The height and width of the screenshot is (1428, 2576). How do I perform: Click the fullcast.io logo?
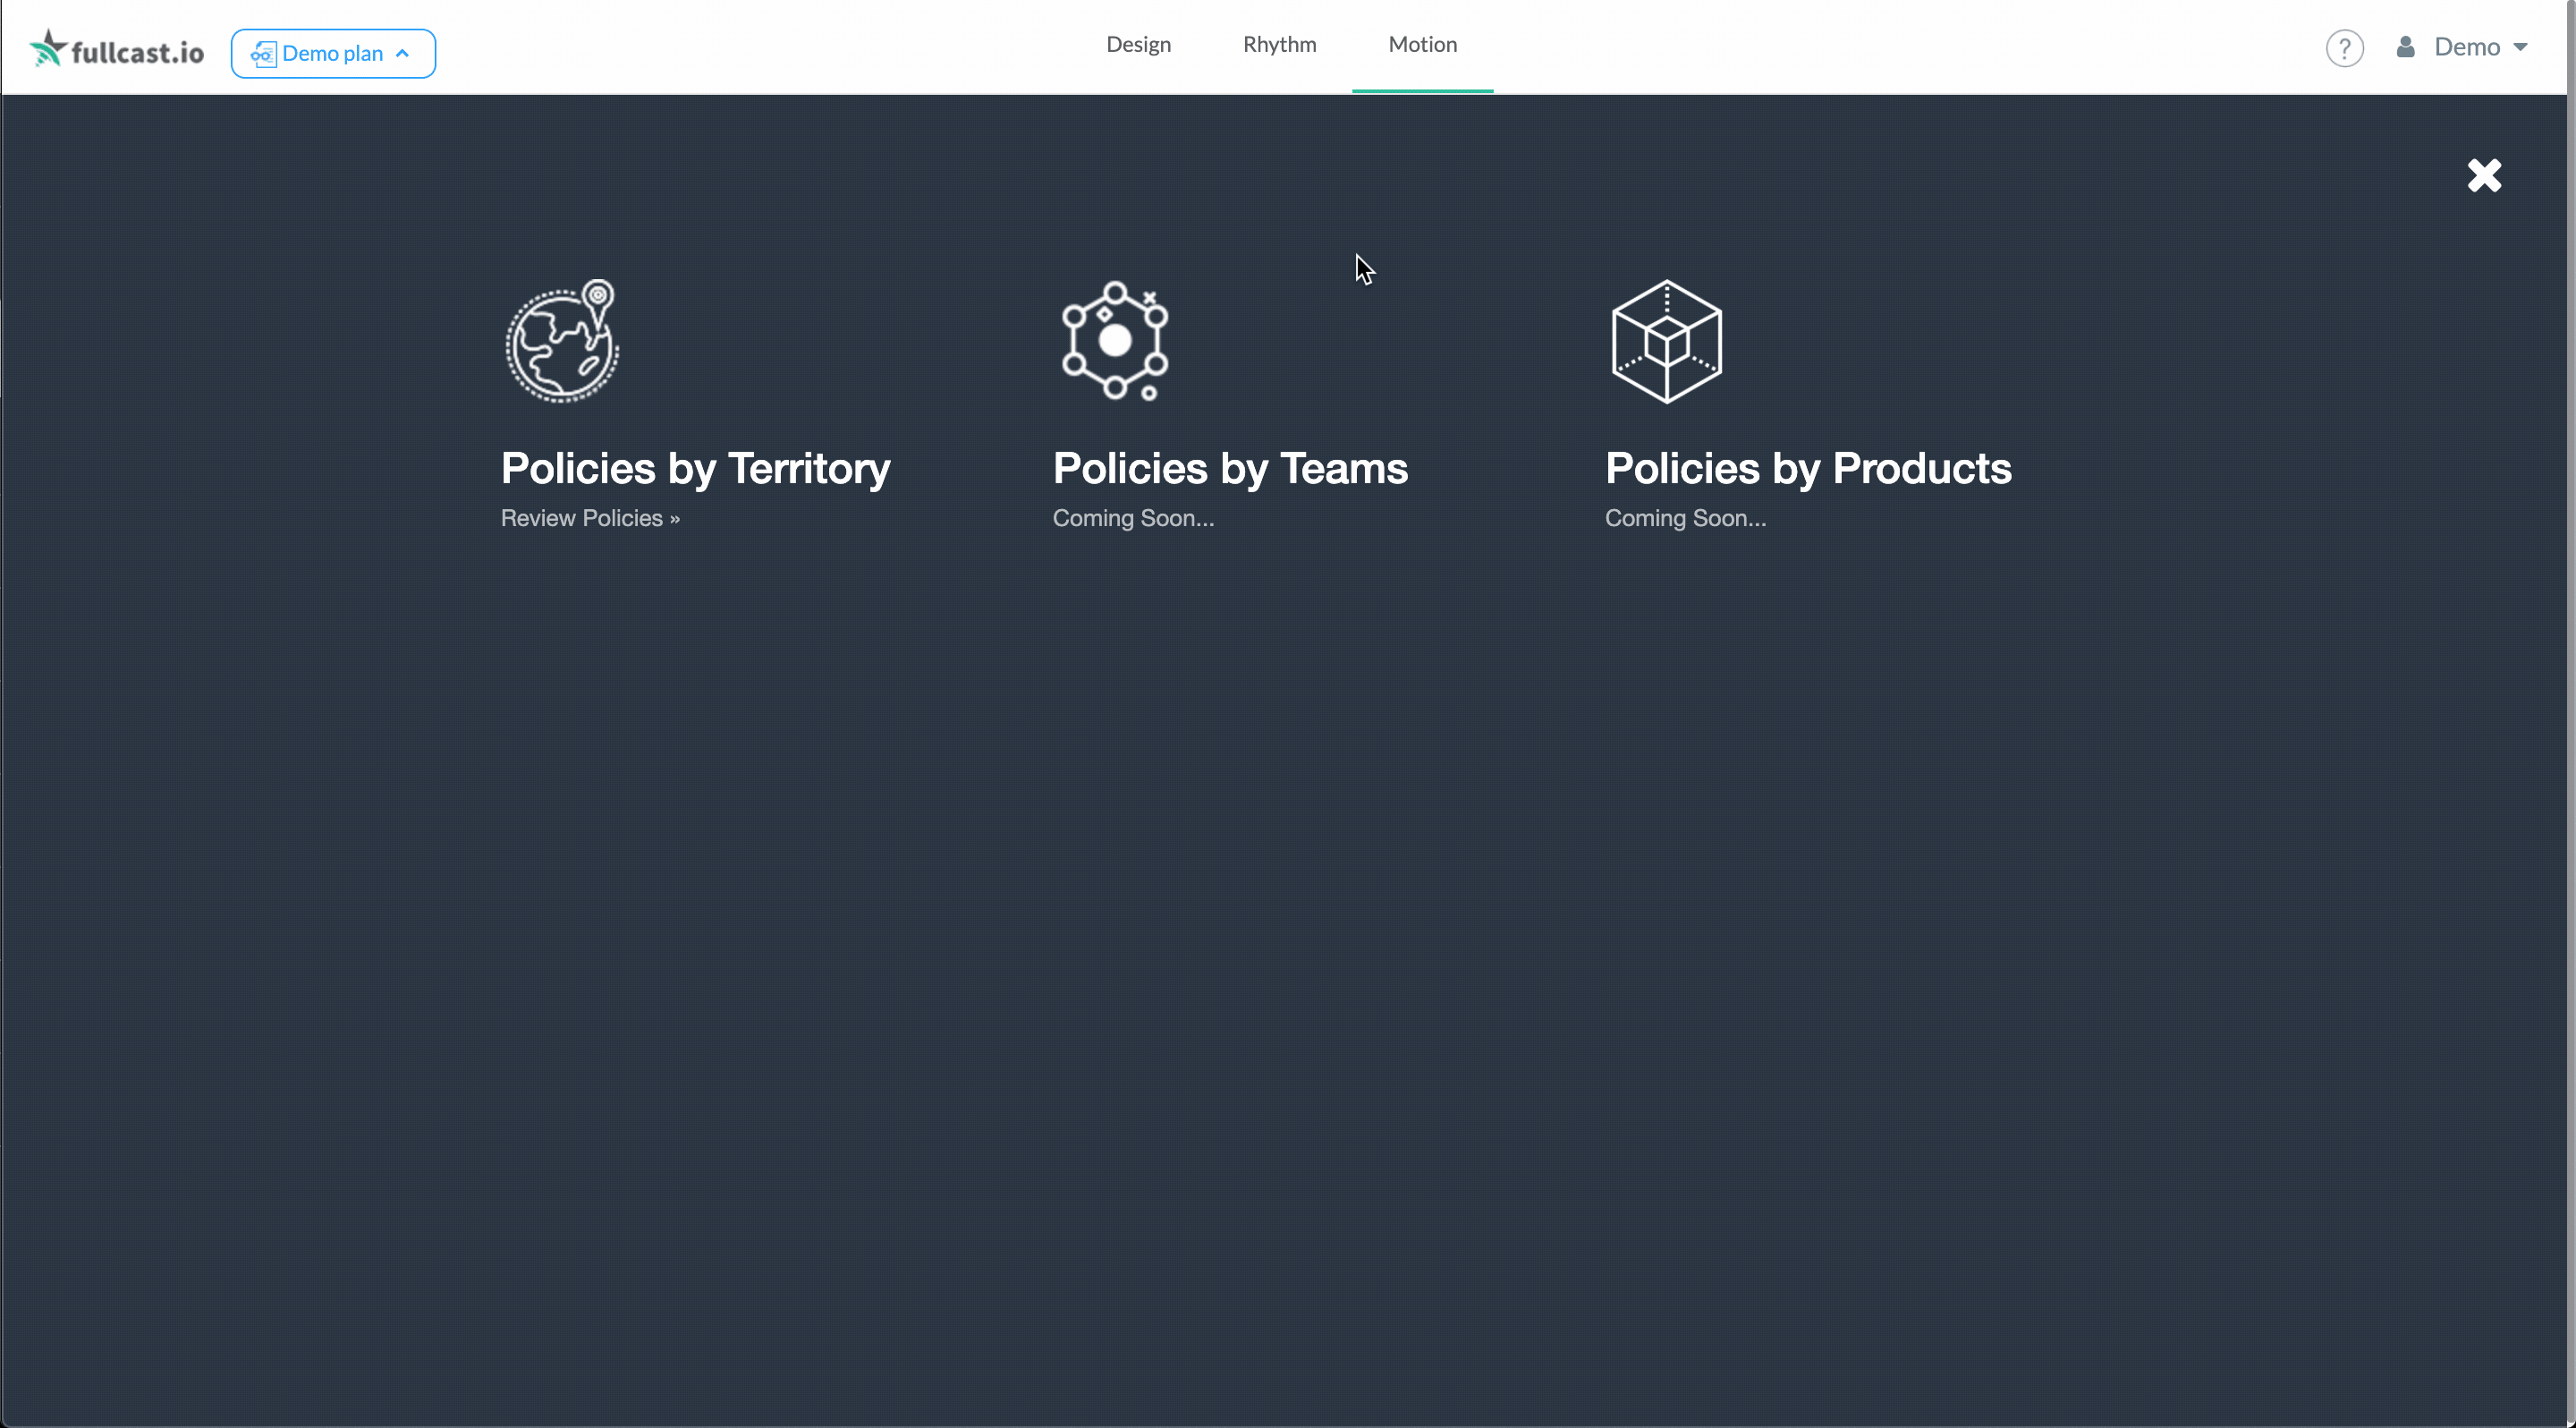coord(117,49)
